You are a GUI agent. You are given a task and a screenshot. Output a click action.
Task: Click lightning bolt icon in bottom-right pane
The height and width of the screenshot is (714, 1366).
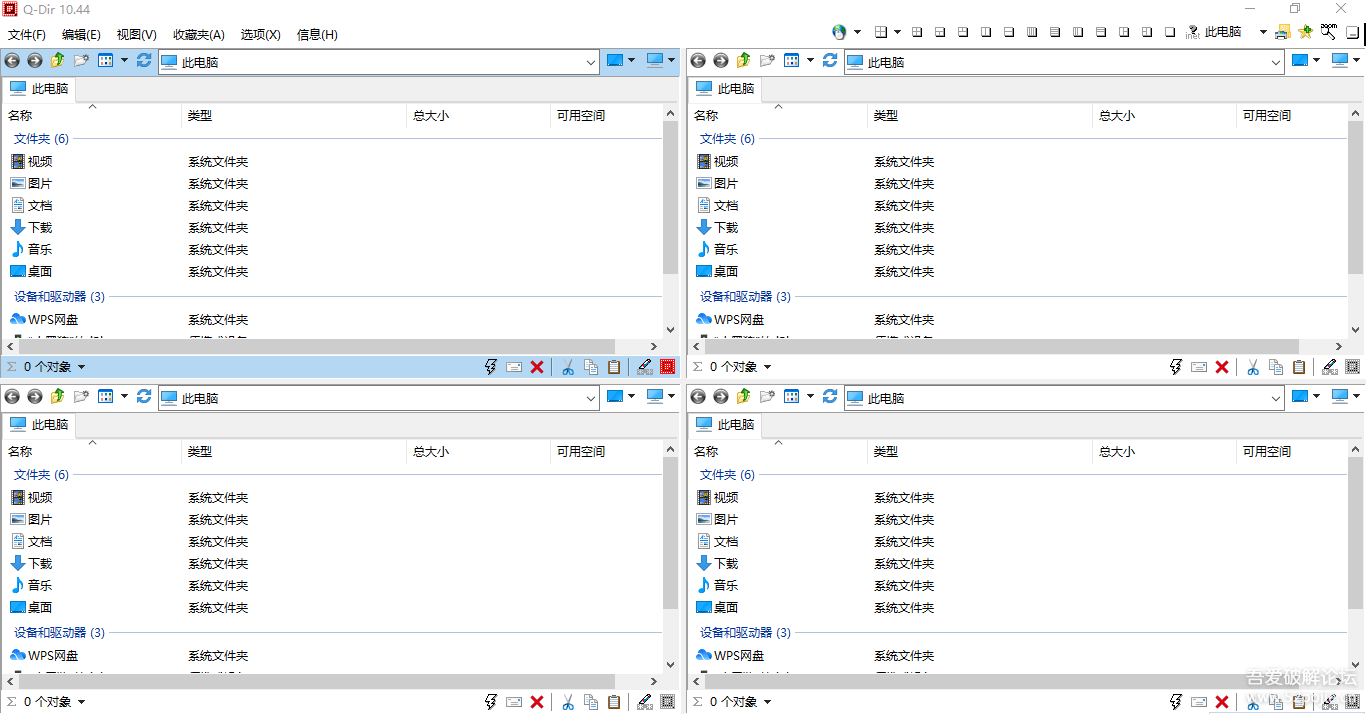(x=1176, y=702)
